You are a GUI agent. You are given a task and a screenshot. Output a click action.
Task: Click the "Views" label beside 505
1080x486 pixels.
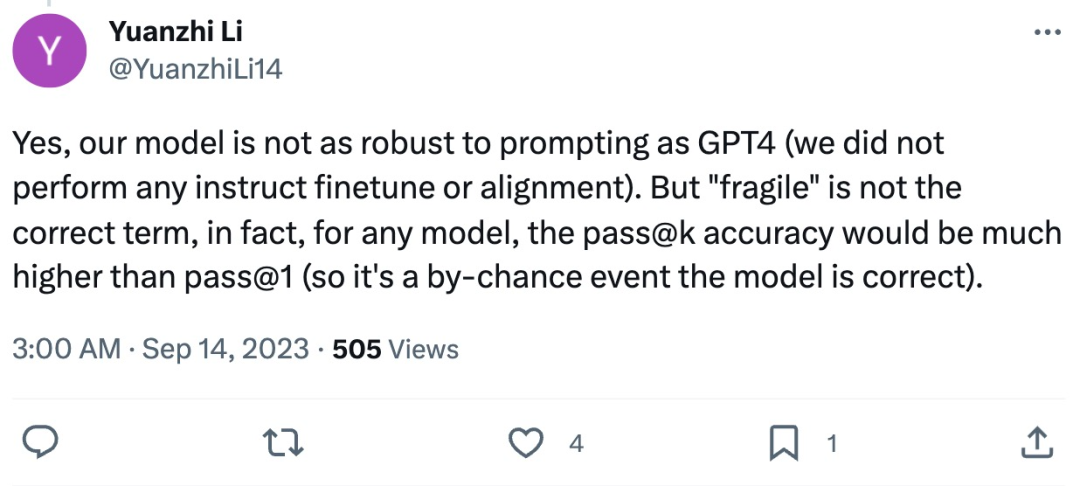pos(422,349)
